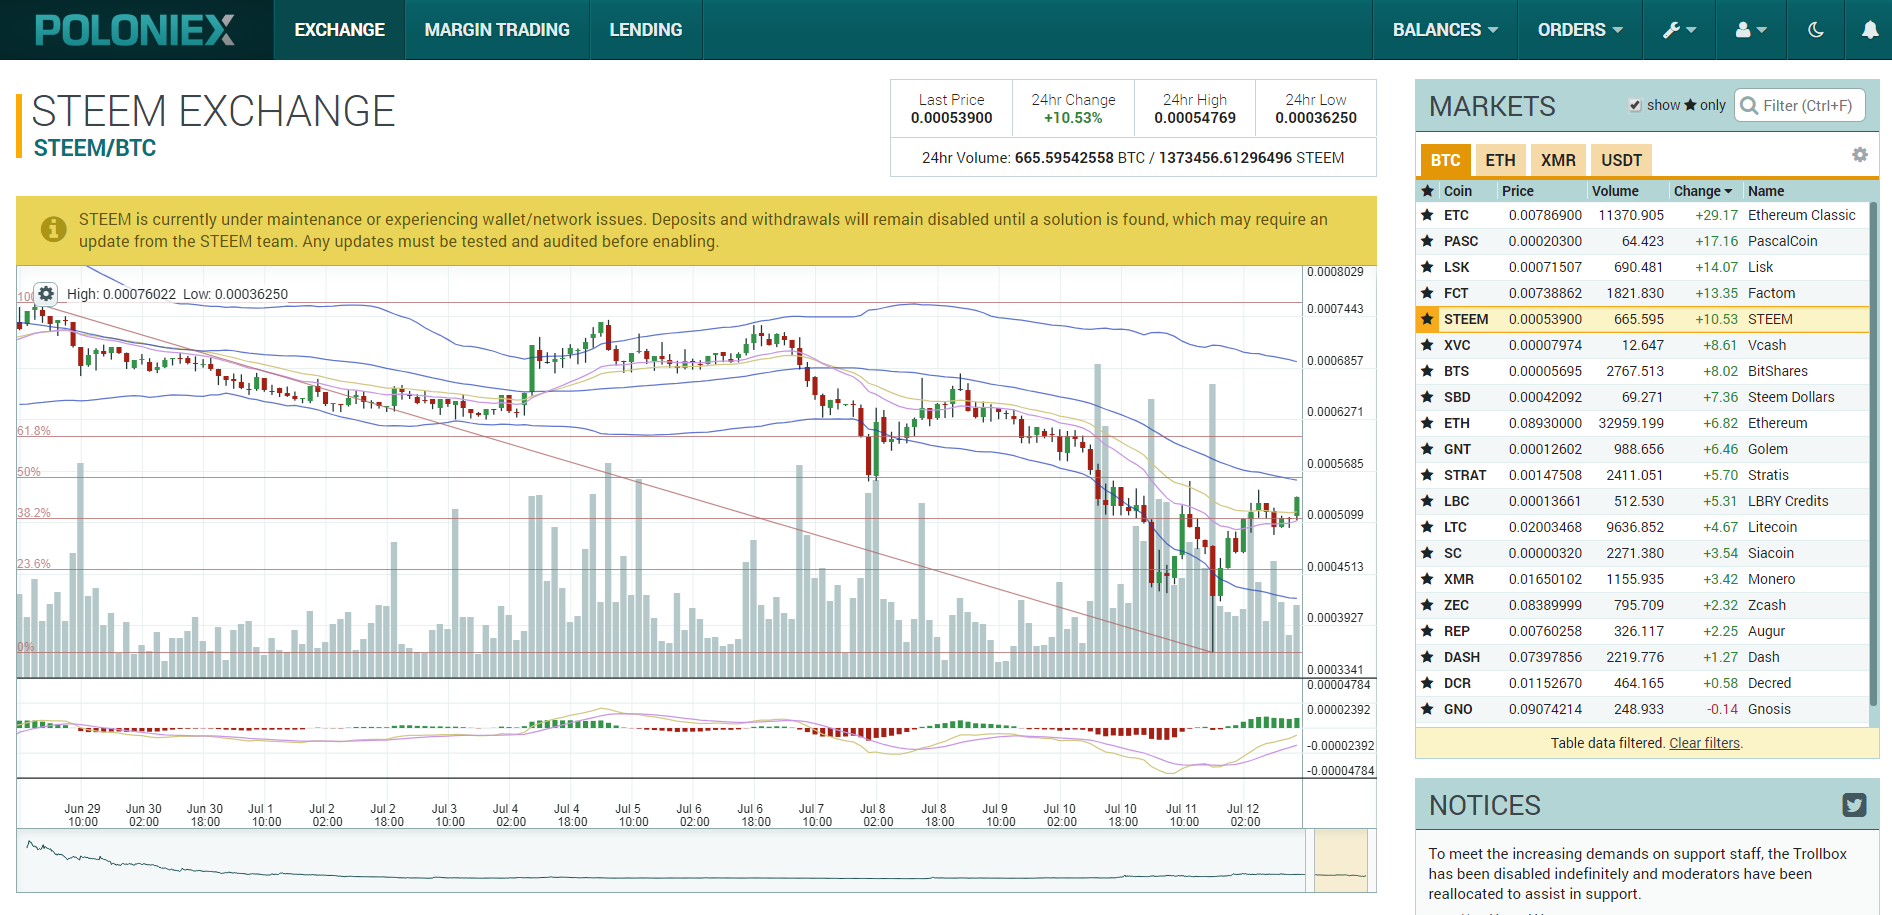
Task: Toggle the star for LTC
Action: (x=1428, y=527)
